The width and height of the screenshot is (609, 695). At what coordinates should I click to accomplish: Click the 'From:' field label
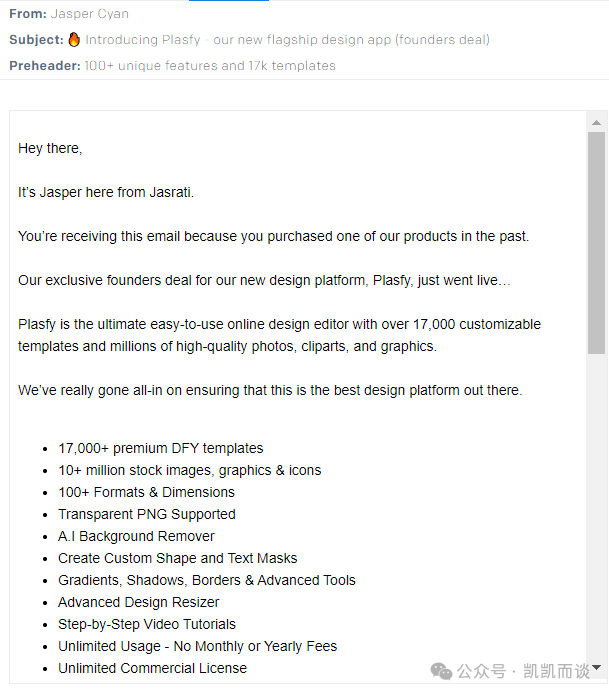(x=27, y=14)
